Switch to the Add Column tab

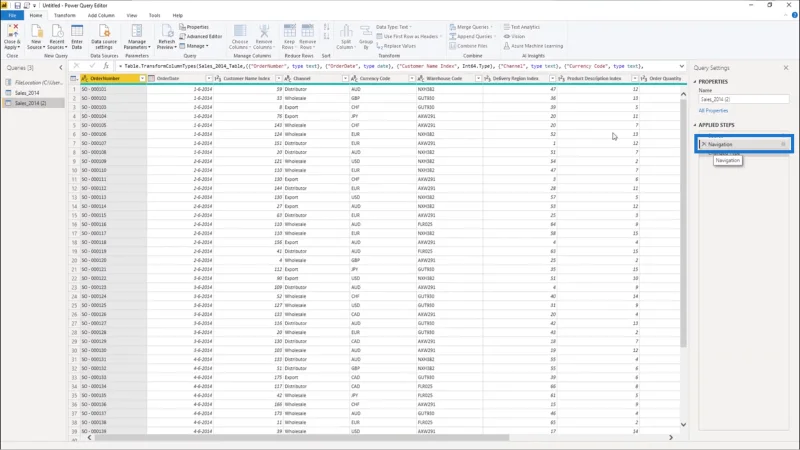[101, 15]
